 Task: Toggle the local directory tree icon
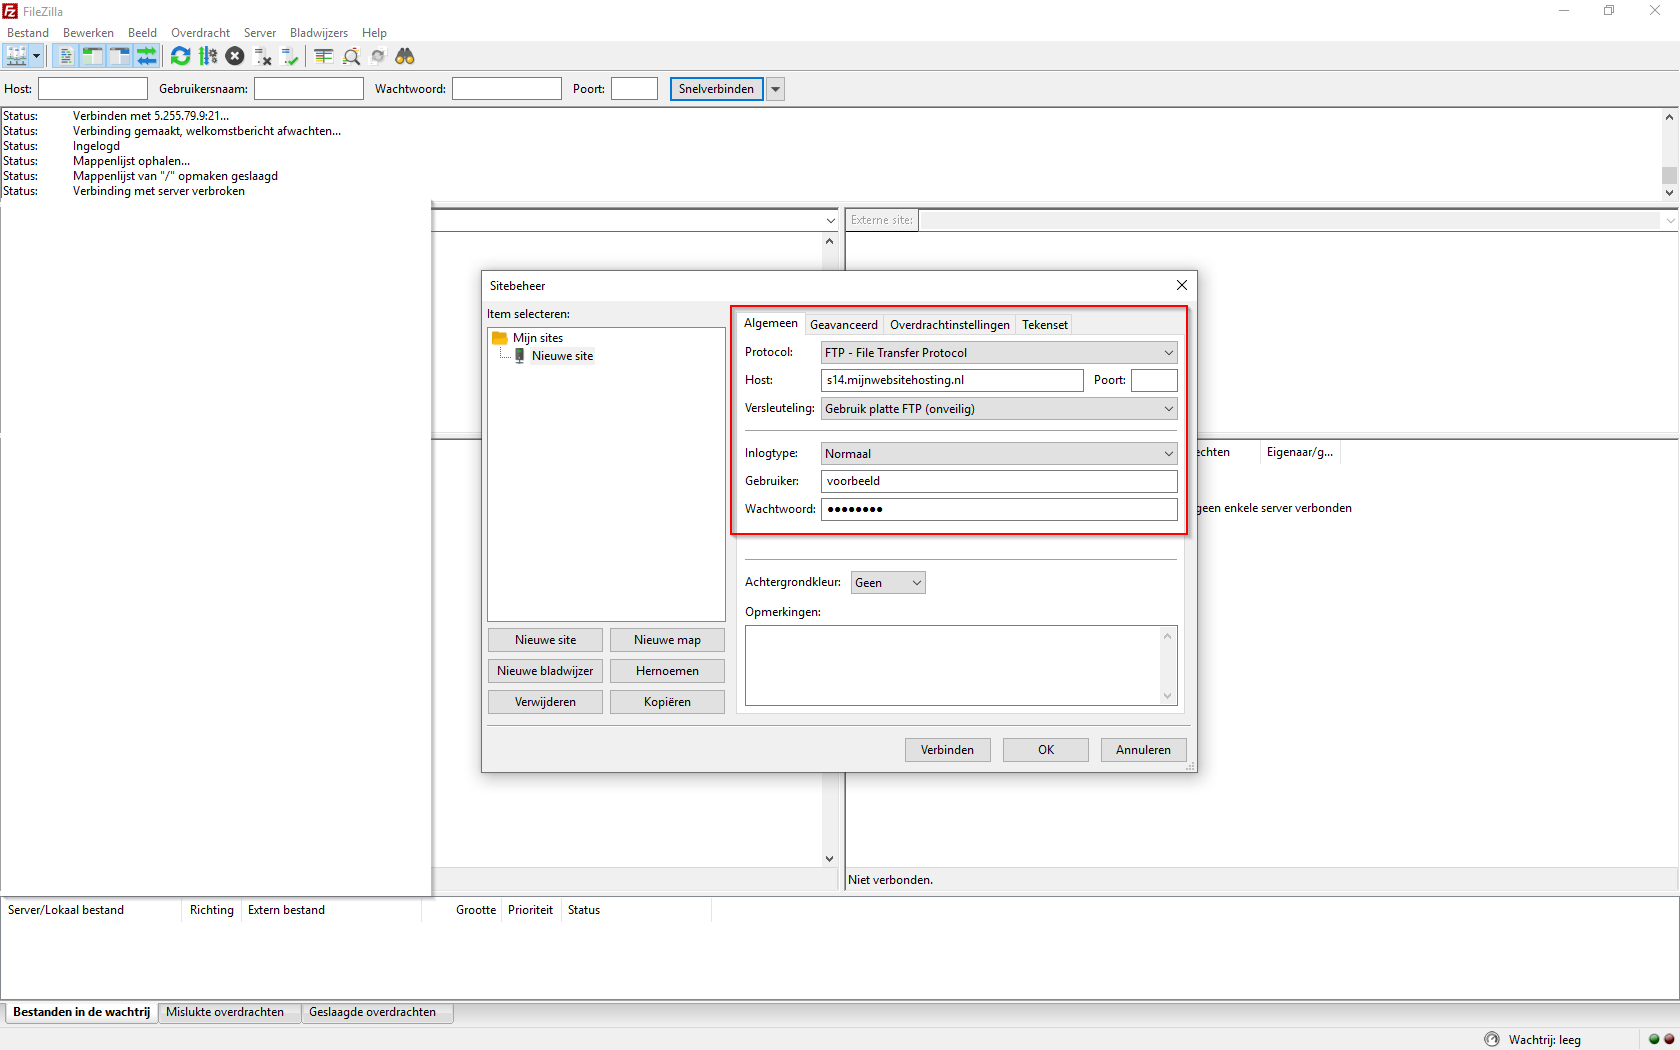coord(92,56)
